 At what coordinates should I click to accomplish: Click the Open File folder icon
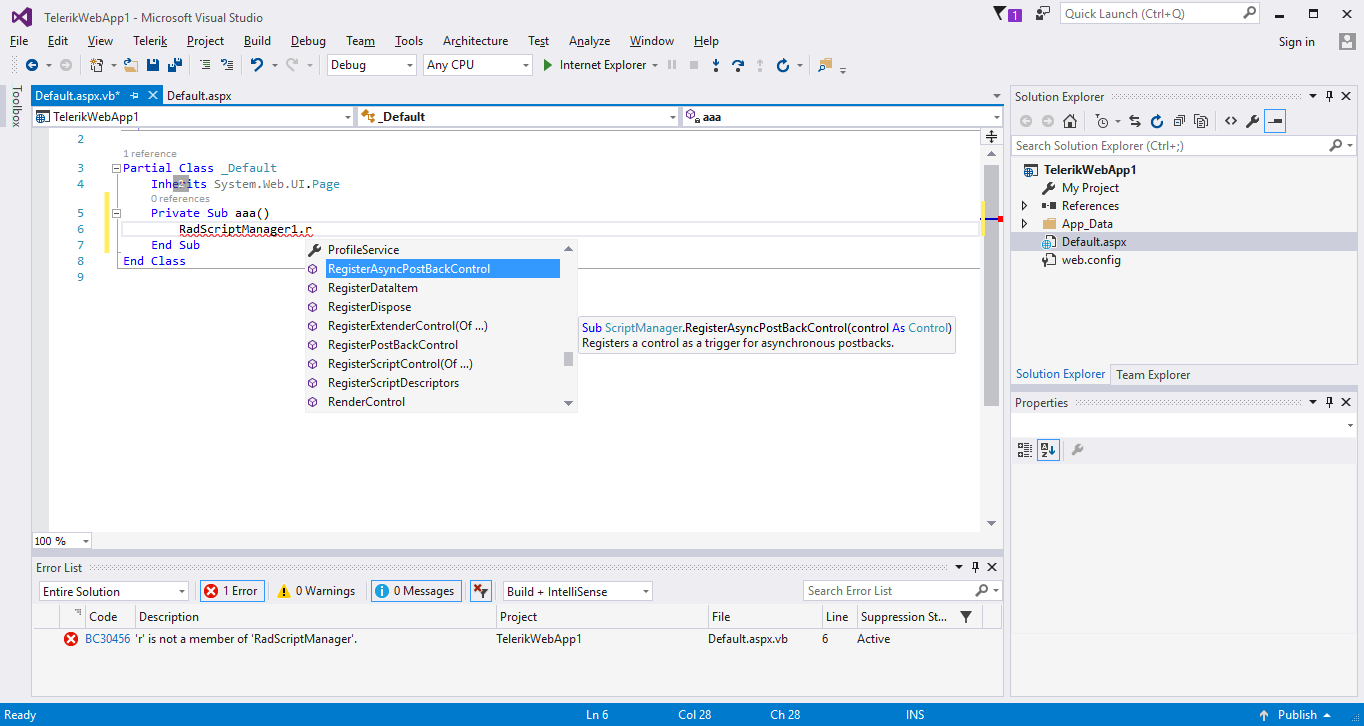[x=130, y=65]
